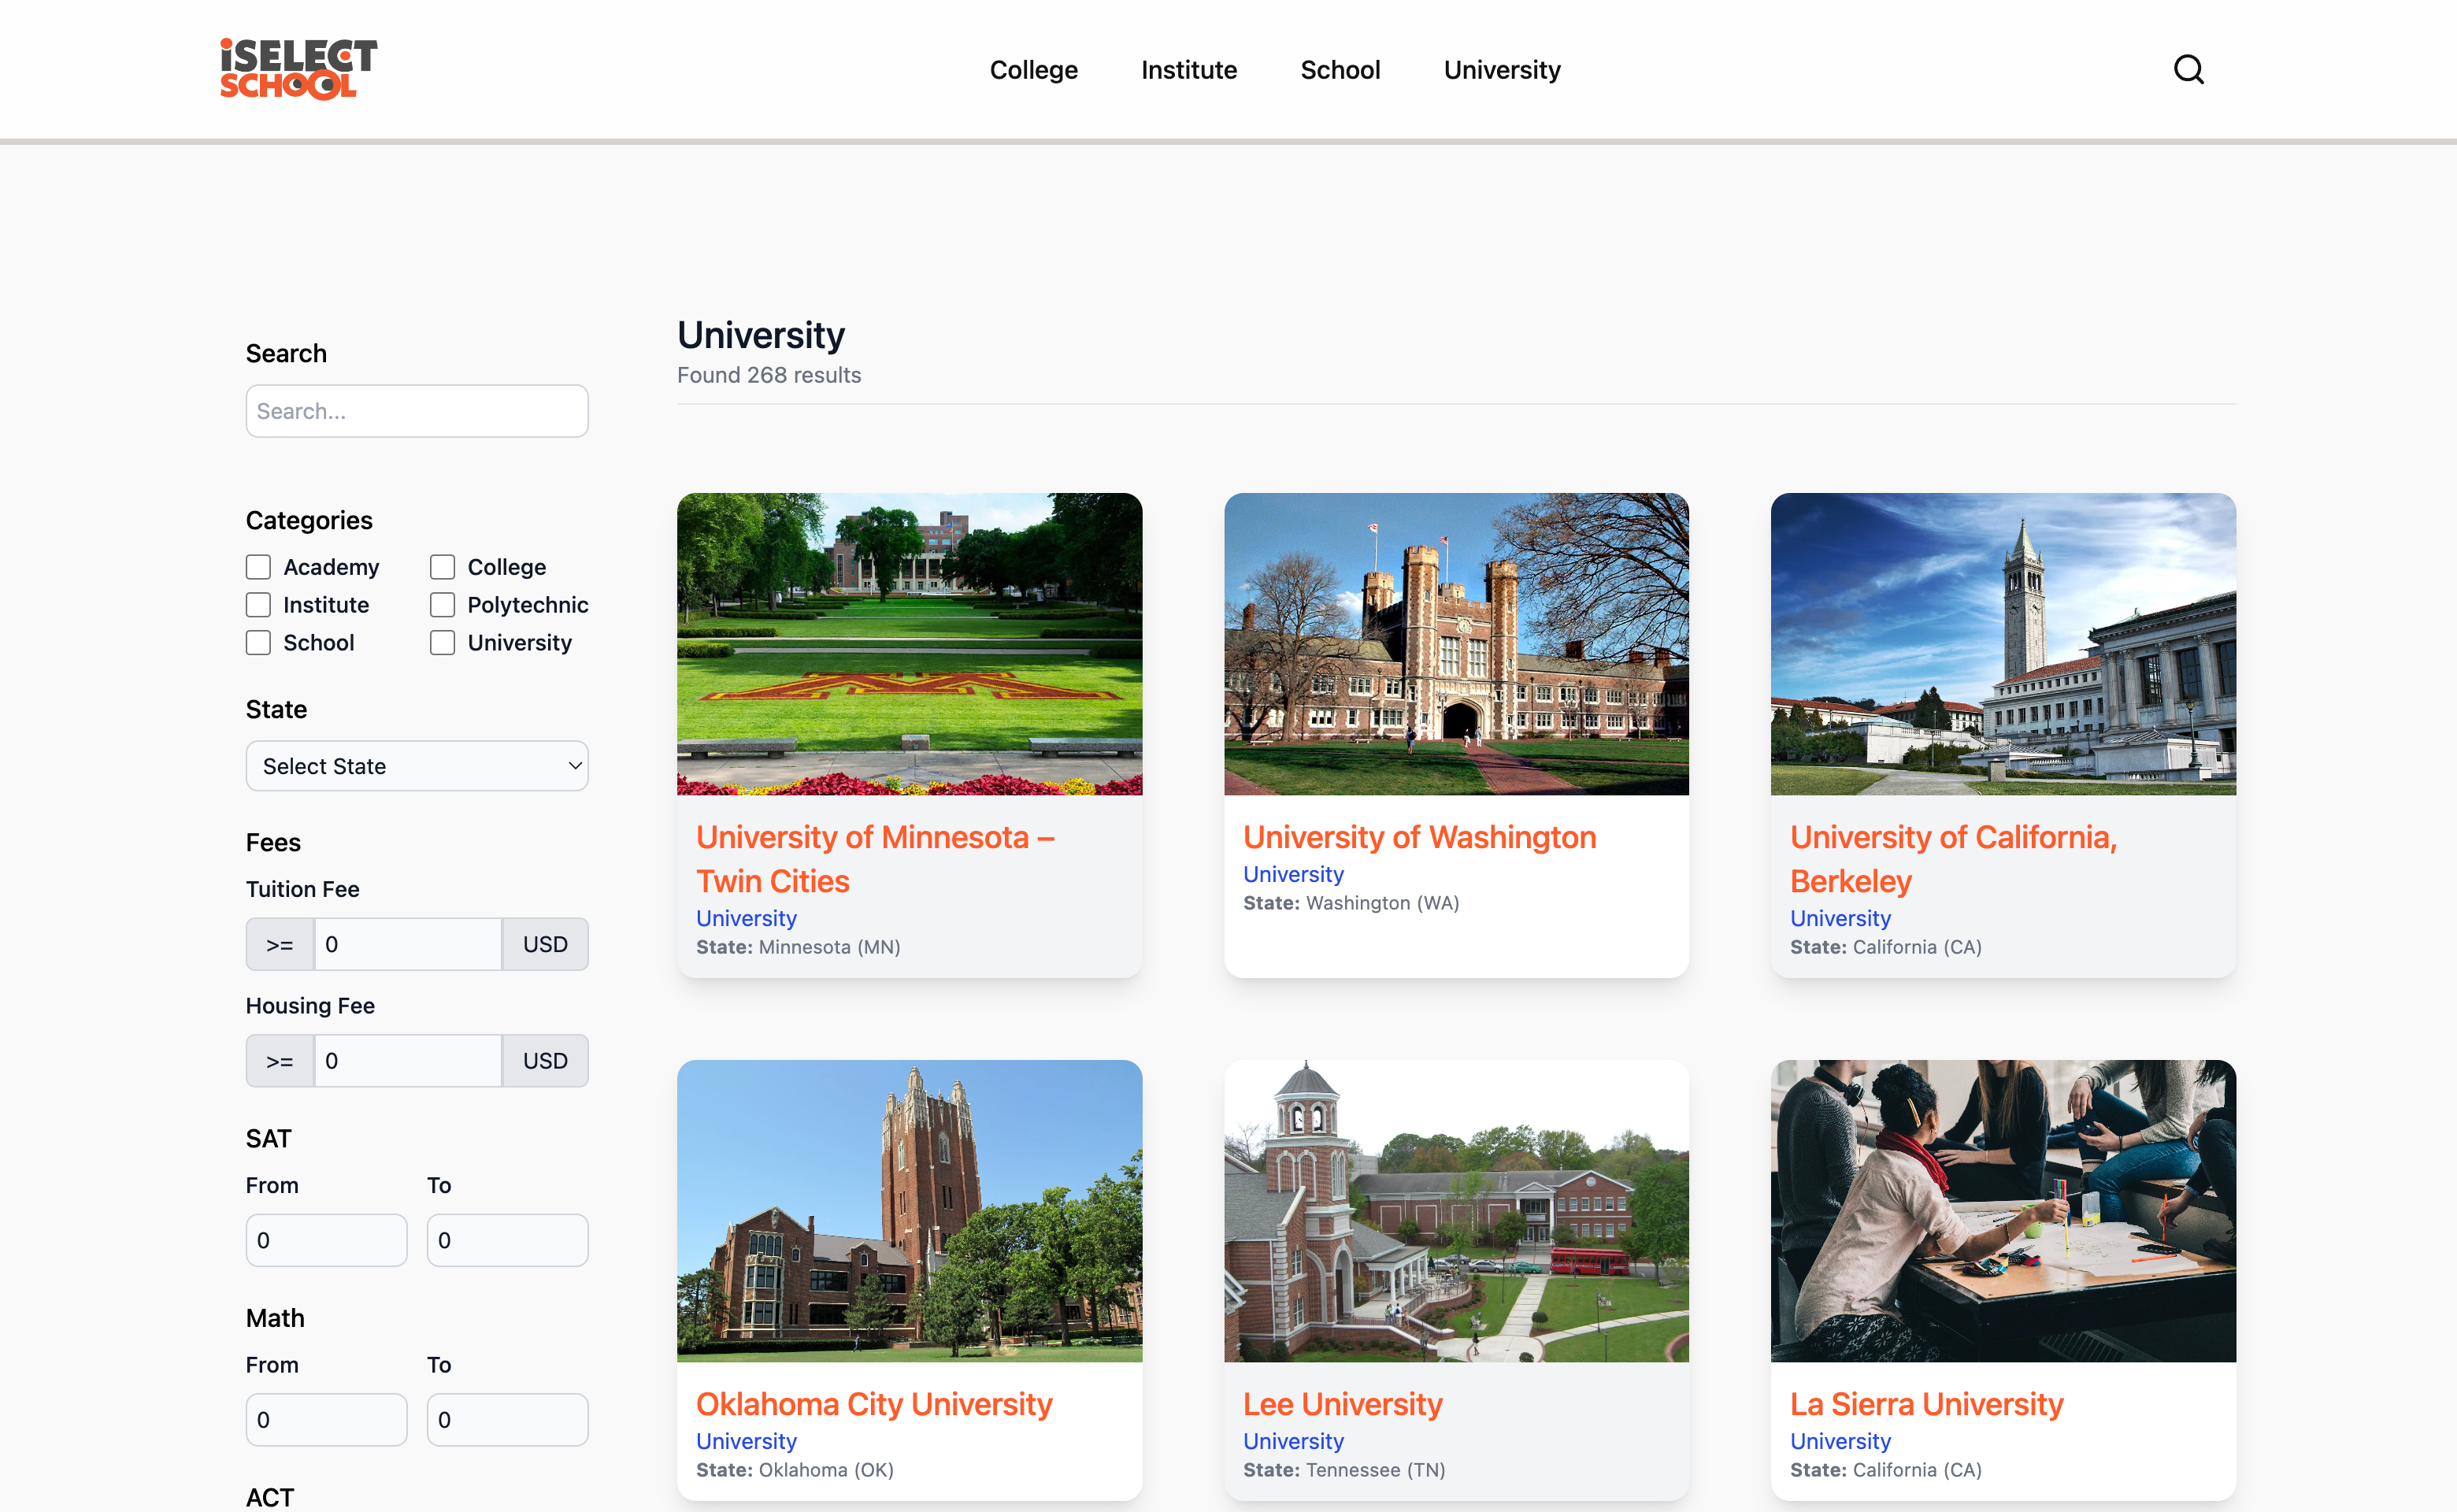
Task: Click University category under California, Berkeley
Action: pyautogui.click(x=1840, y=918)
